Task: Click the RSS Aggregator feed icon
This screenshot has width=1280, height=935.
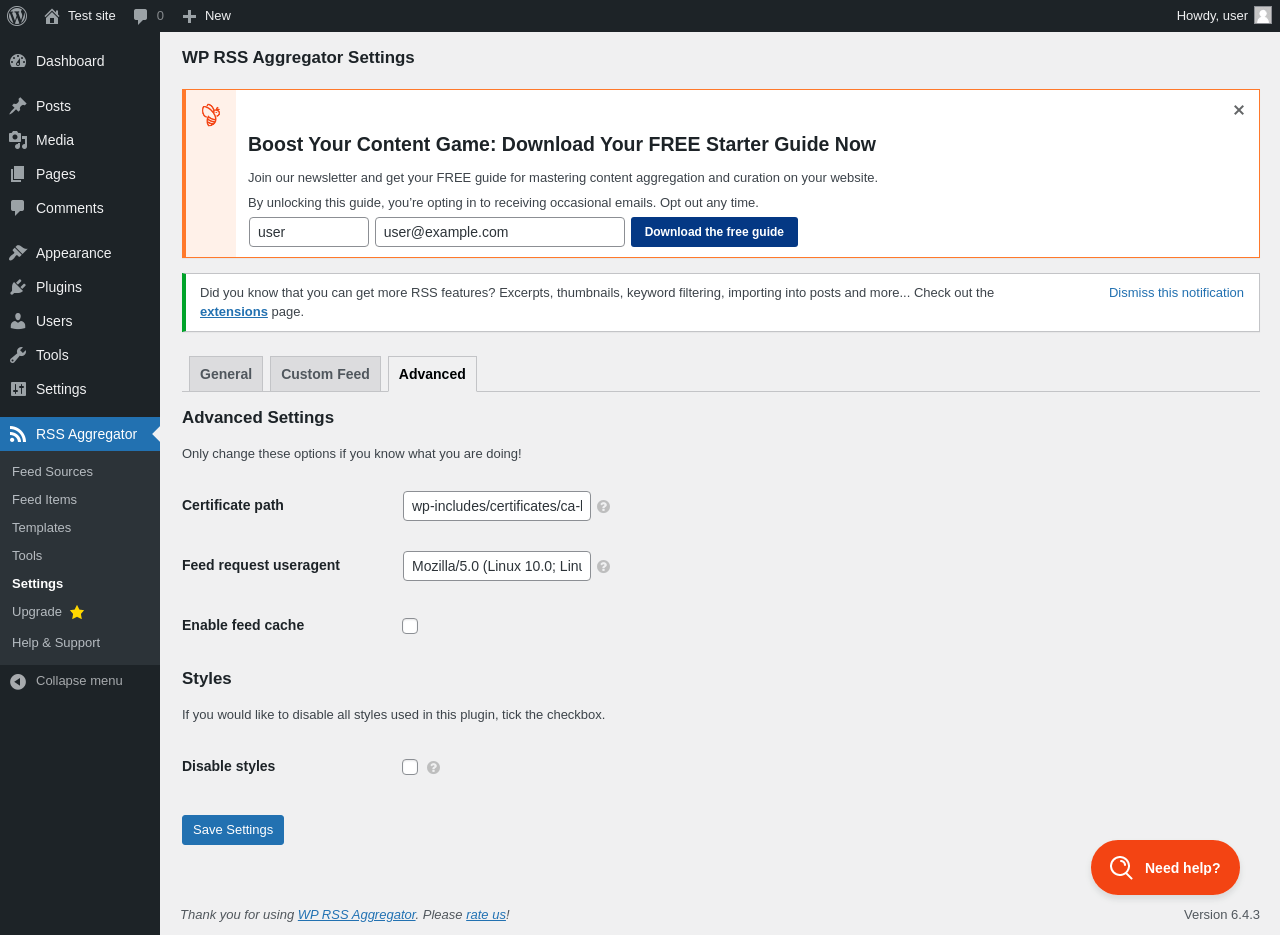Action: (18, 434)
